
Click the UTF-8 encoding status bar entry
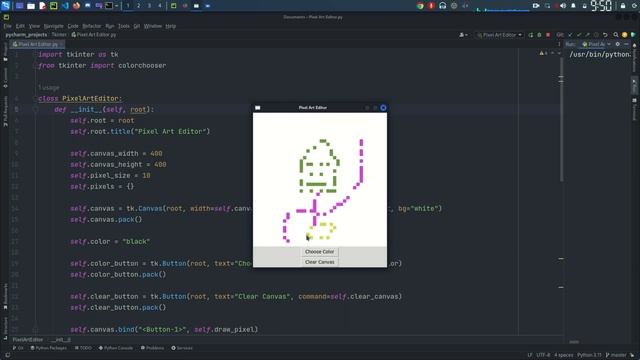coord(543,355)
